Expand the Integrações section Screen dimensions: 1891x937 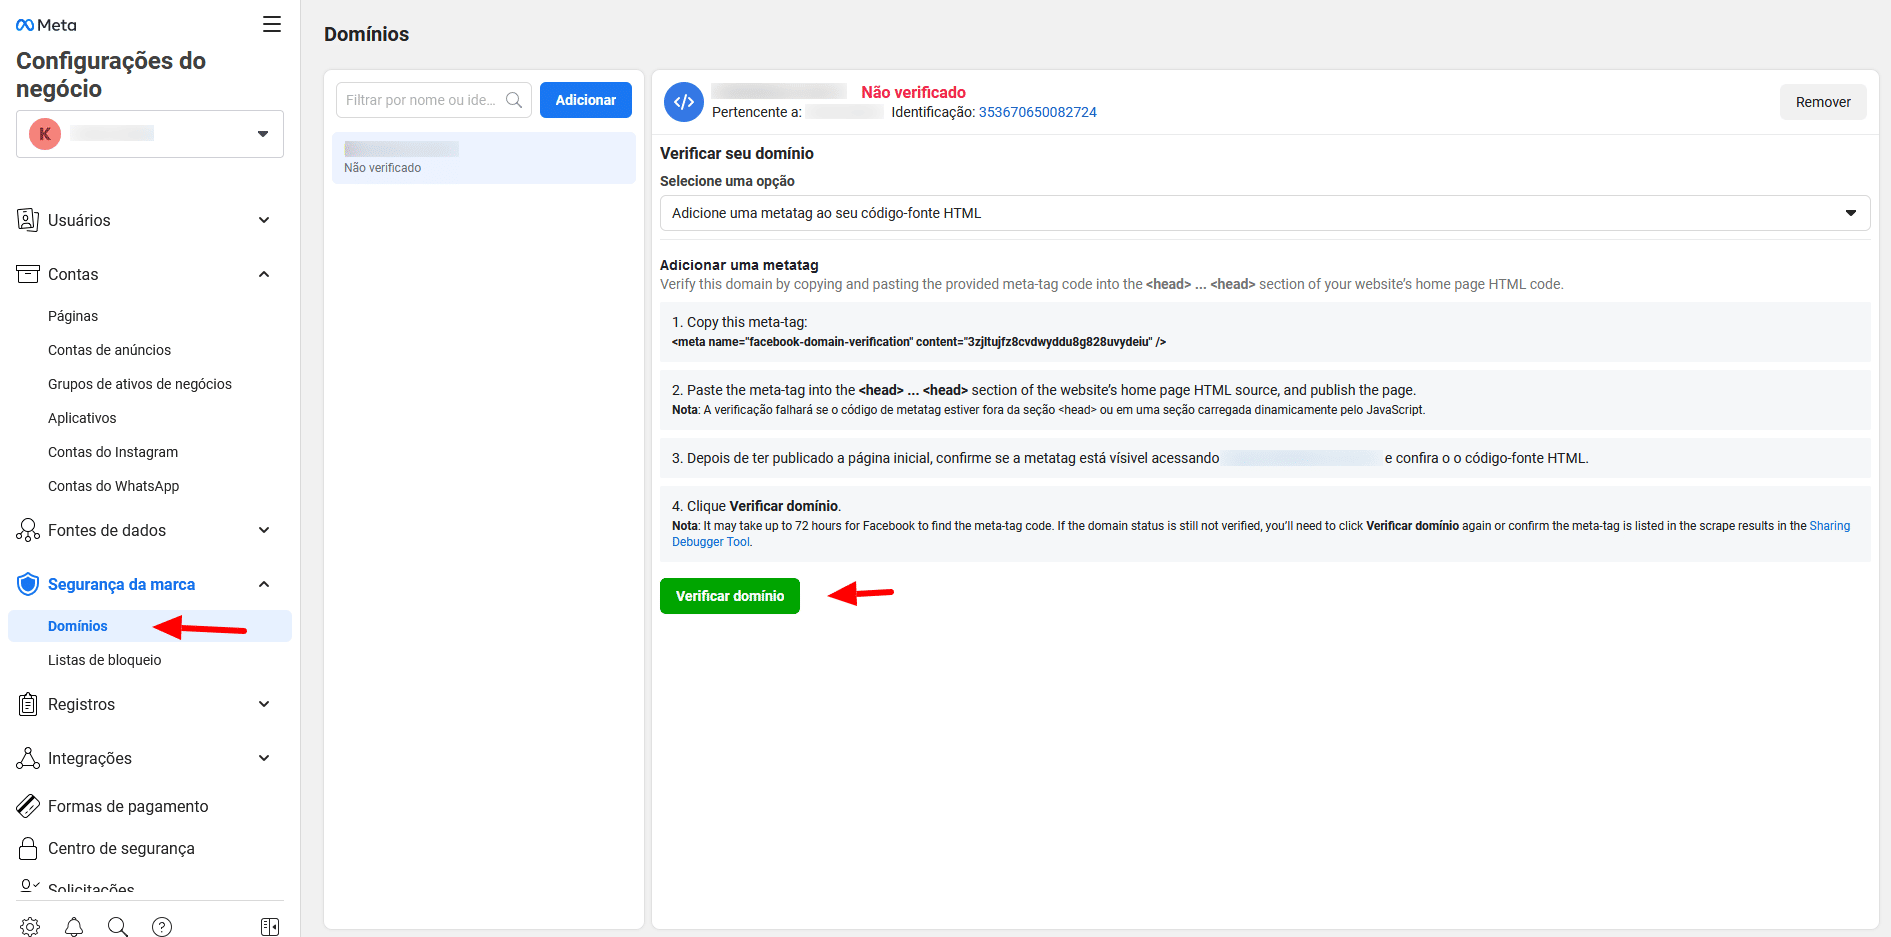click(x=264, y=758)
